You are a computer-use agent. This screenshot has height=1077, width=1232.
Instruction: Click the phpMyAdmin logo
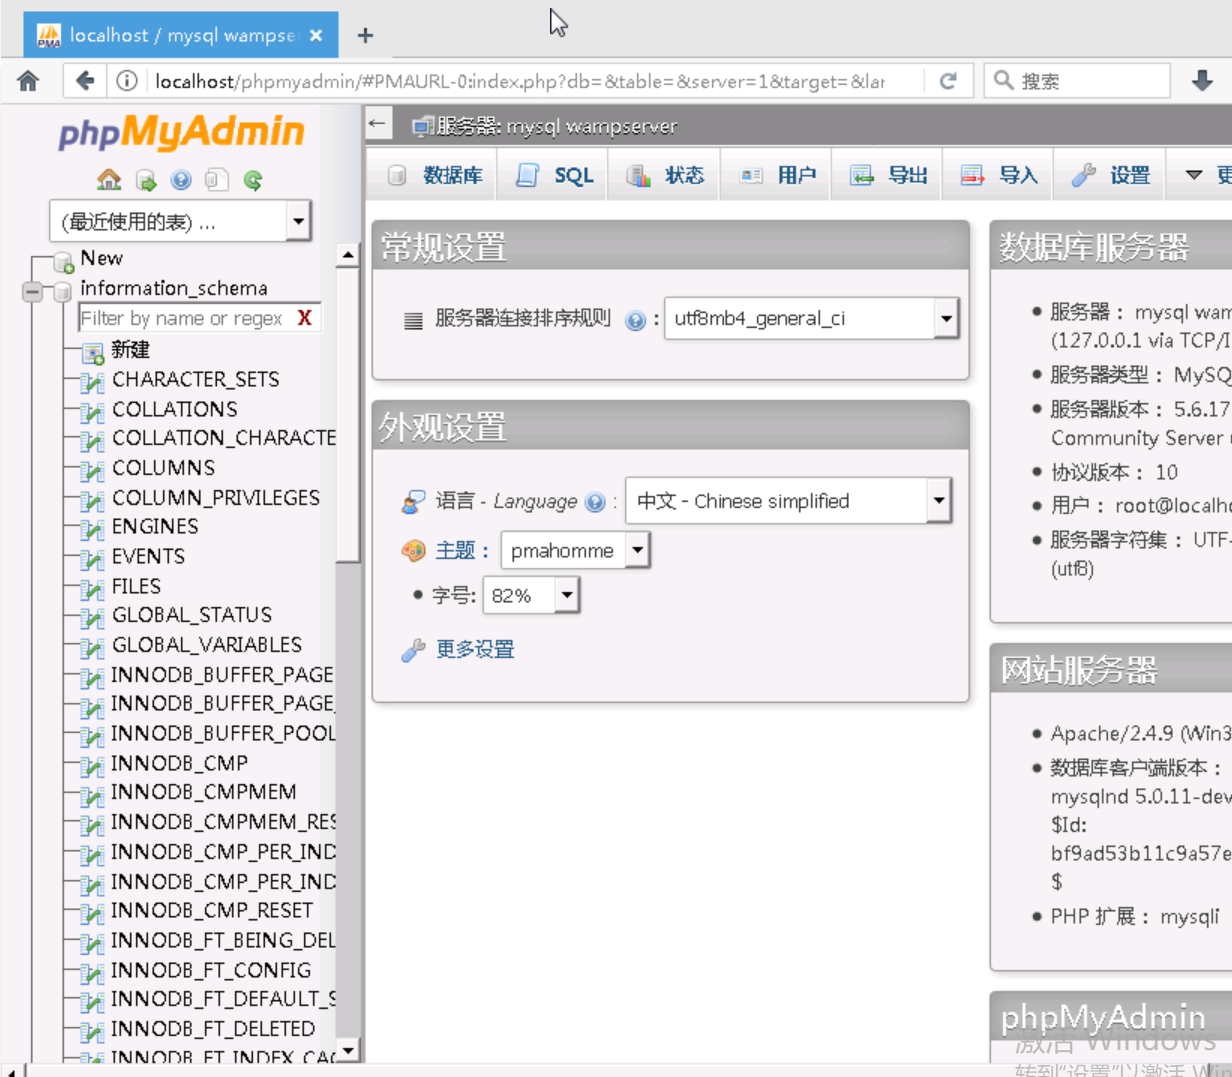point(181,132)
